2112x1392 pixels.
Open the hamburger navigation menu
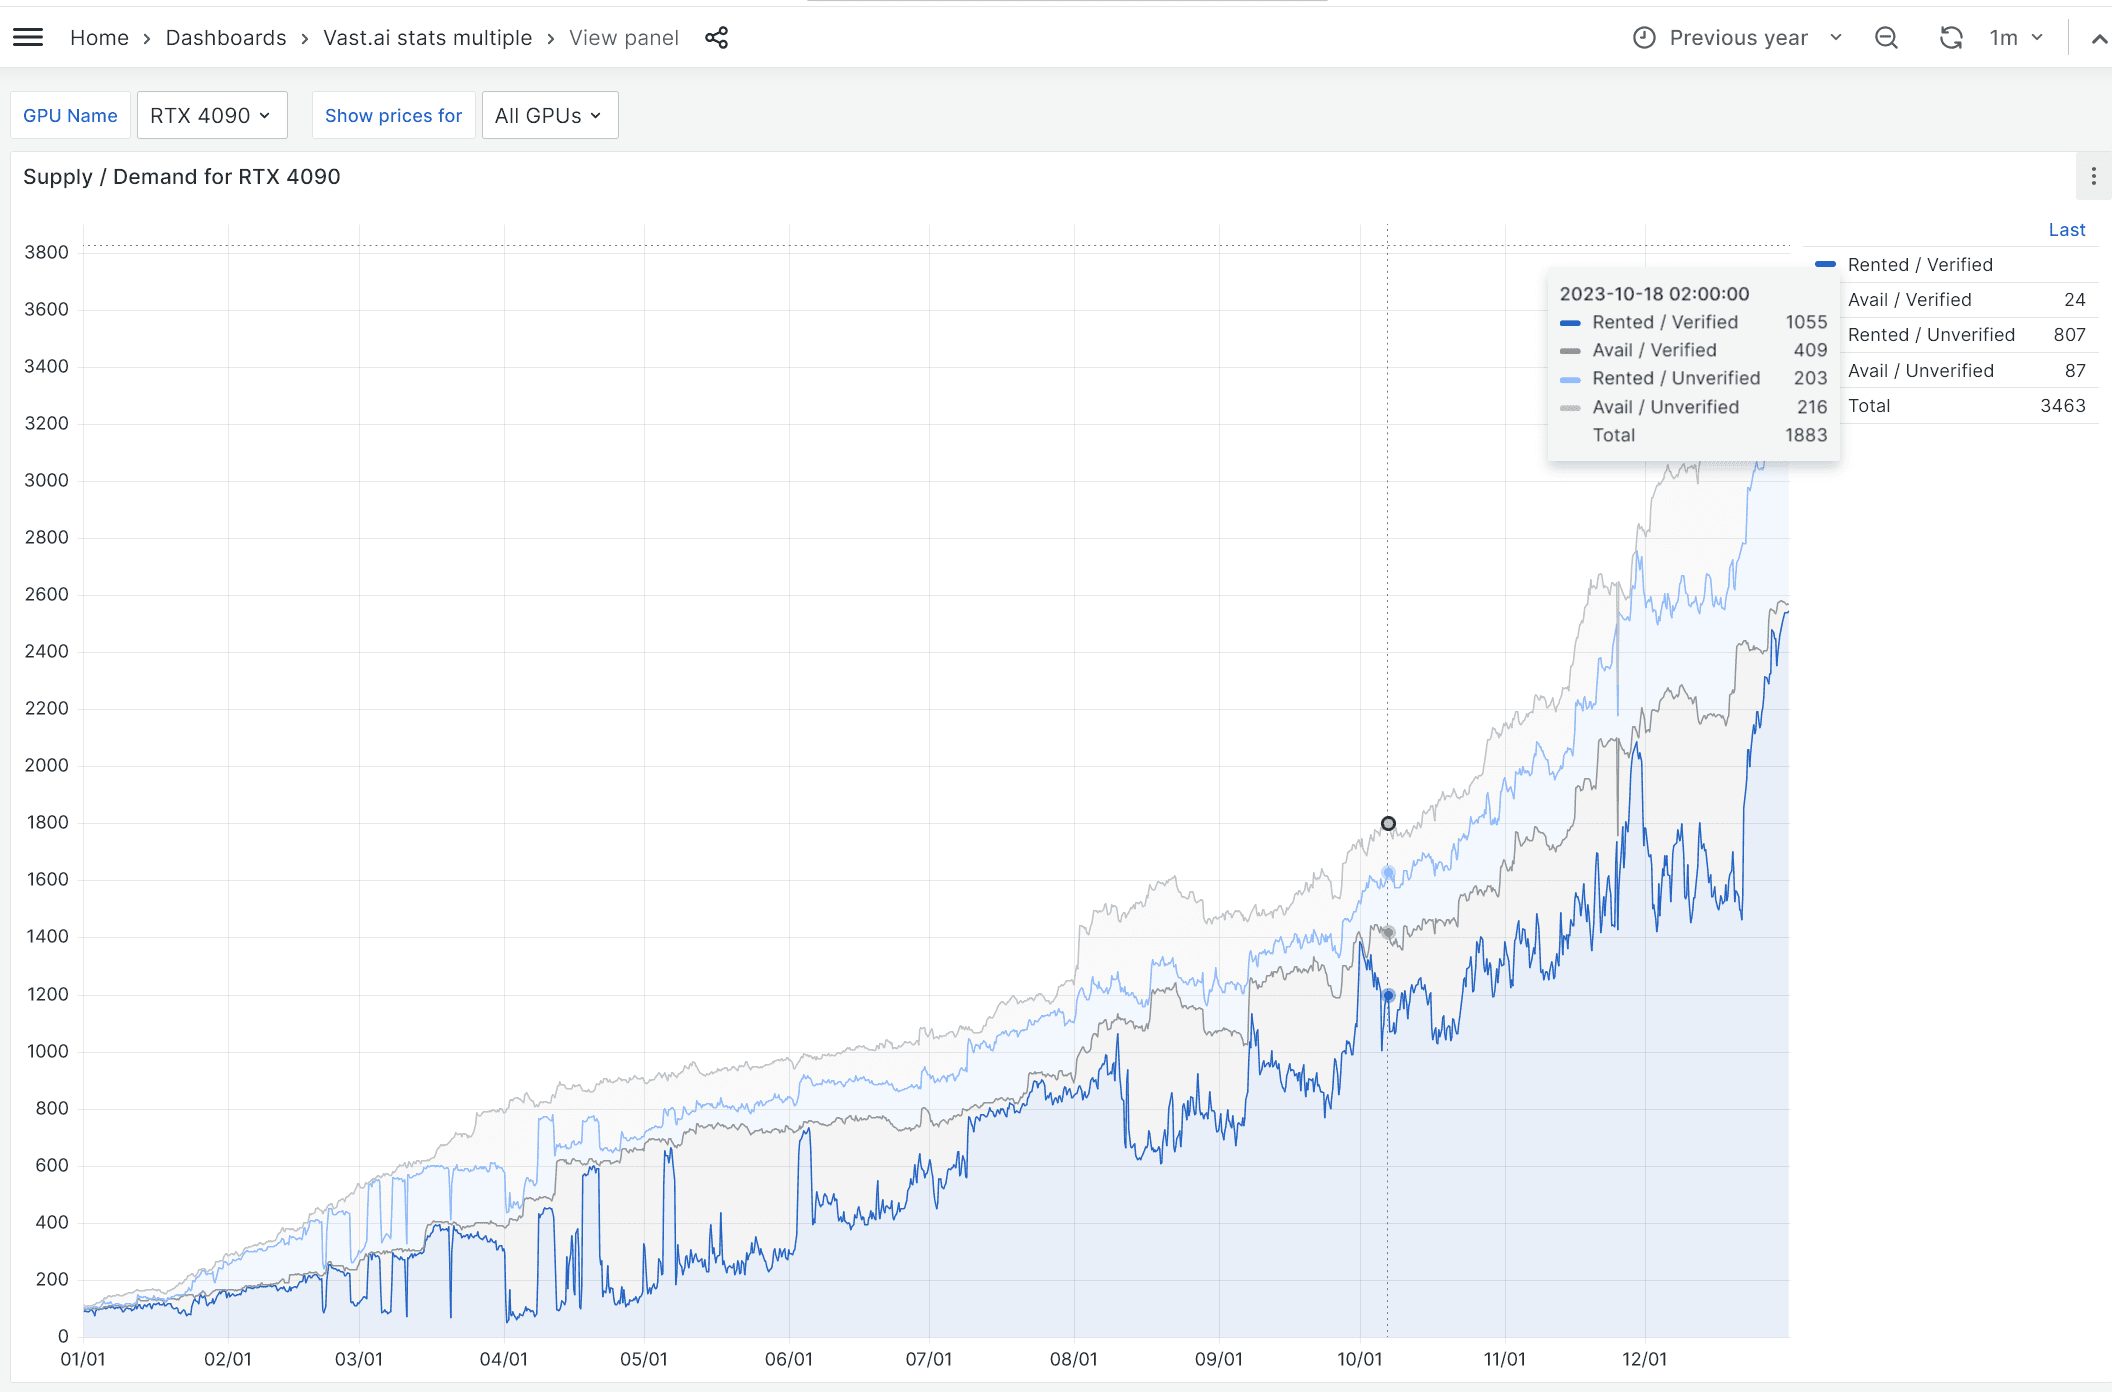pos(28,38)
